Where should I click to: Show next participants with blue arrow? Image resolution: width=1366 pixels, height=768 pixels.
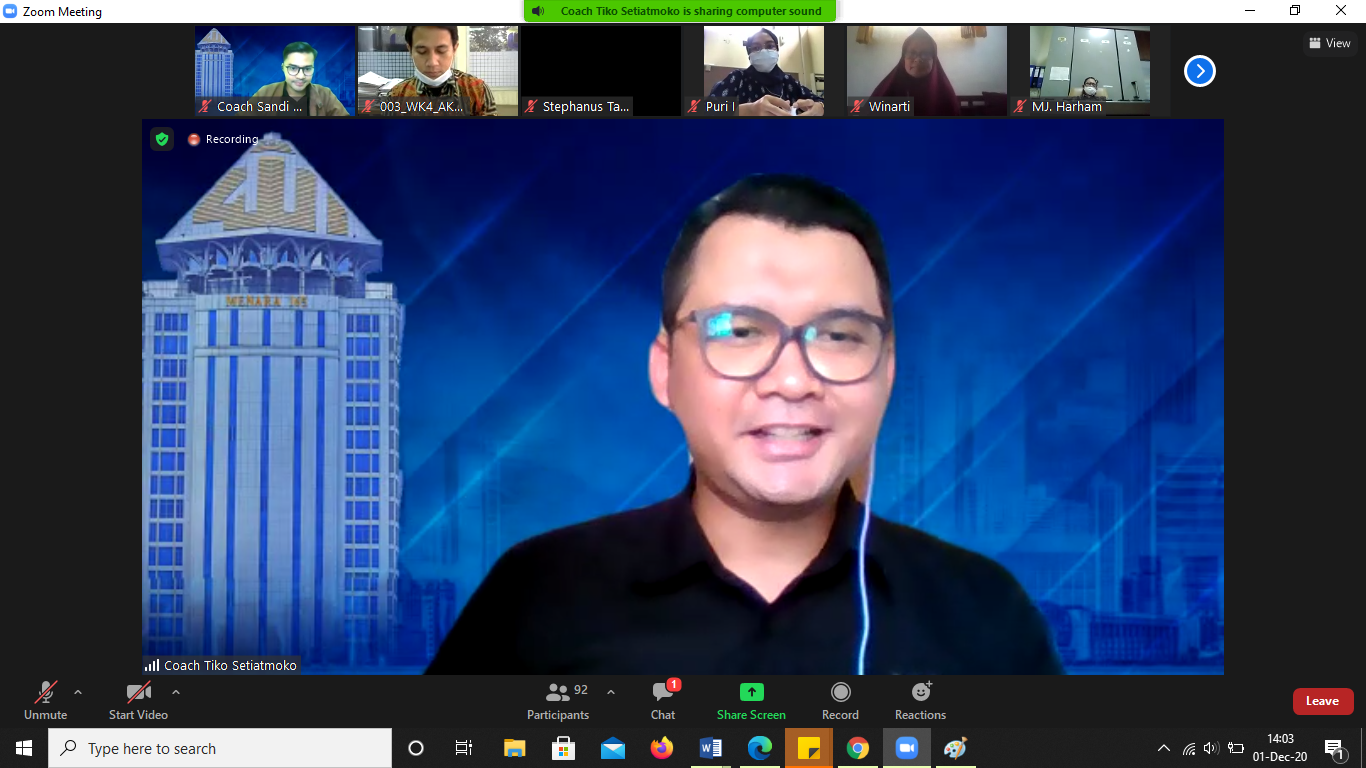click(x=1199, y=71)
